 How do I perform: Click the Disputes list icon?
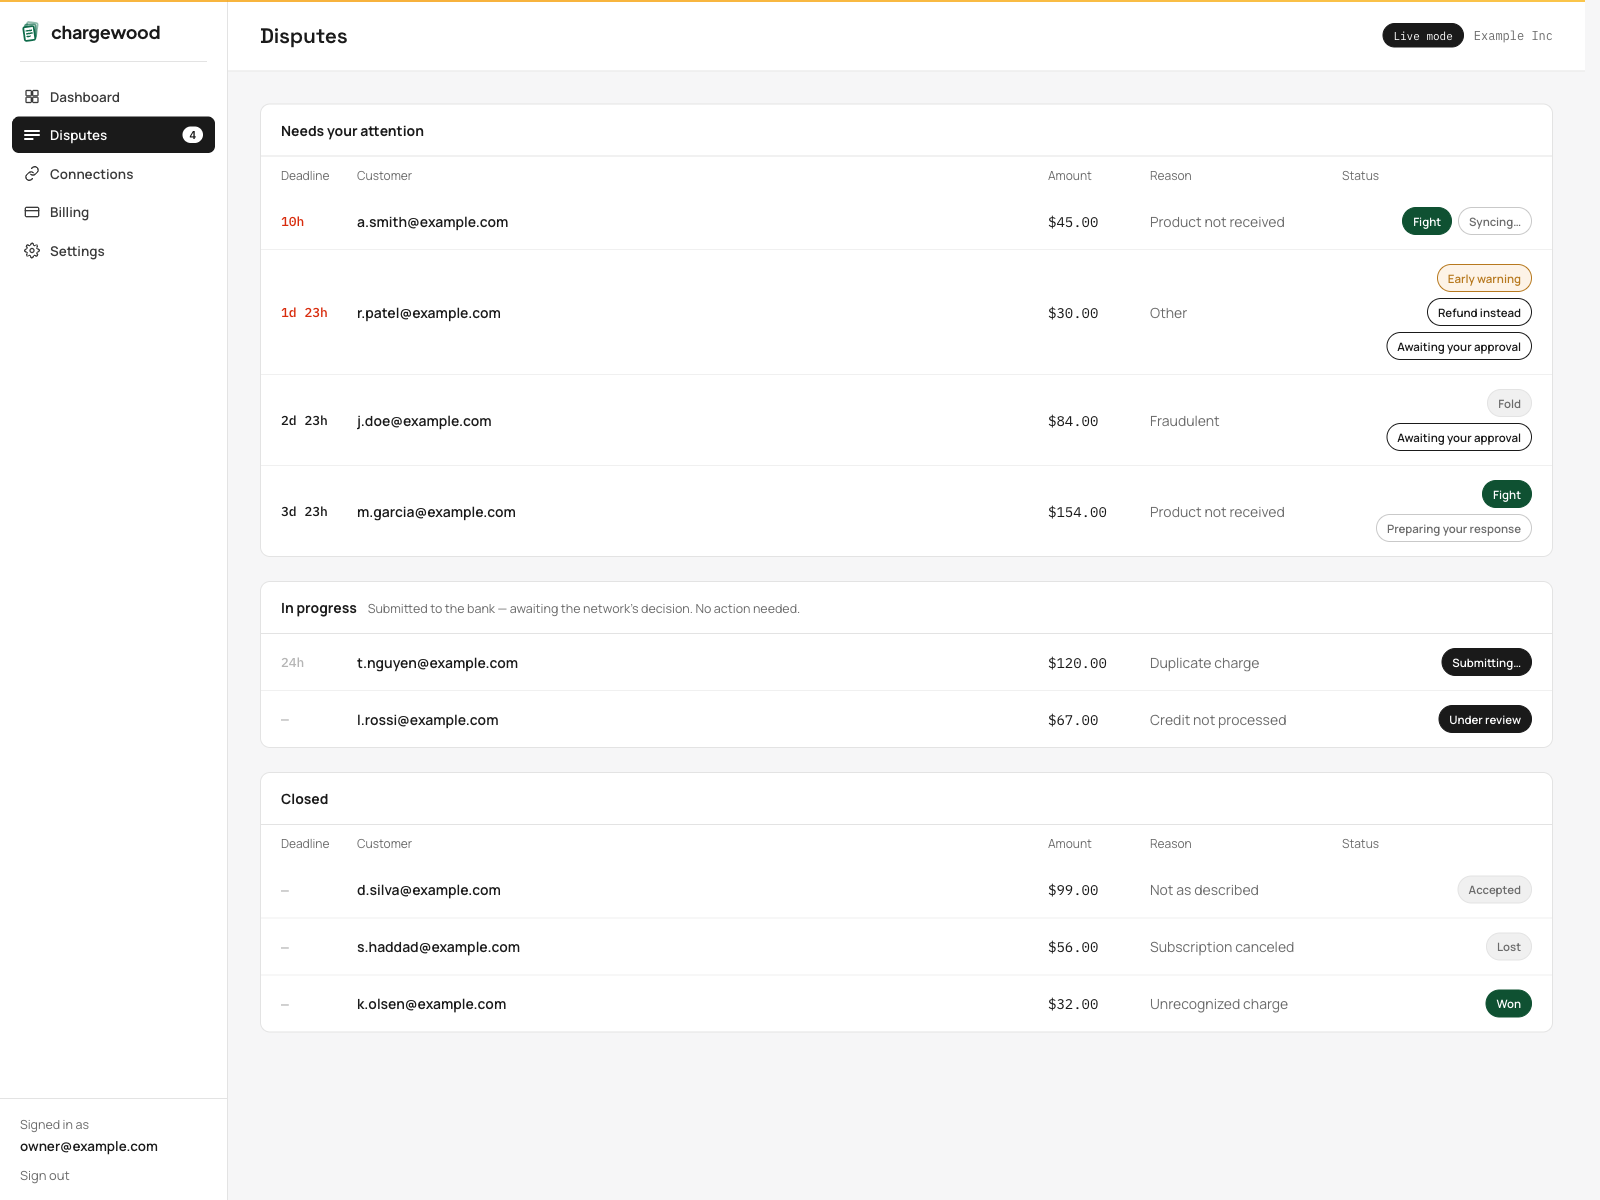(32, 135)
